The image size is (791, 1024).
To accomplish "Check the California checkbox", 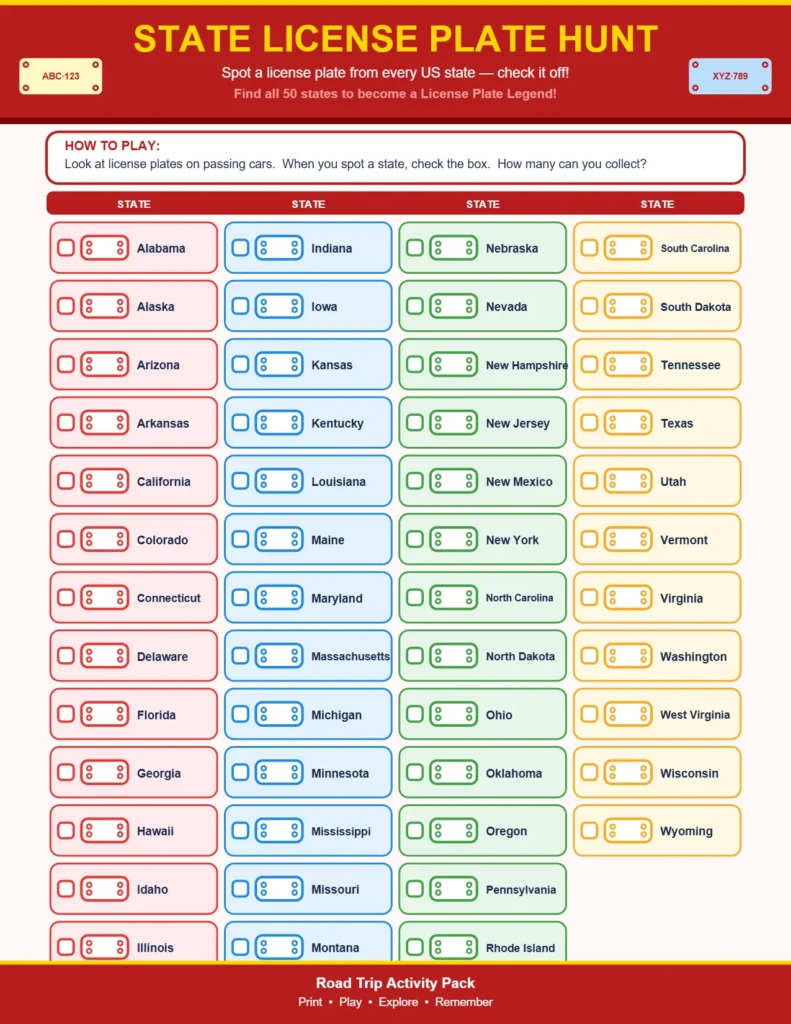I will click(66, 481).
